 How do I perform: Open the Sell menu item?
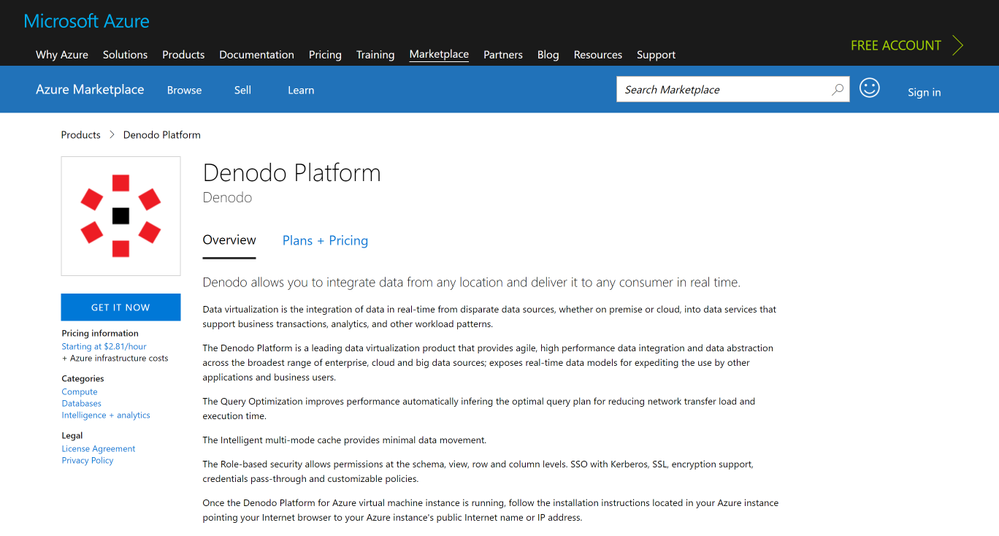pos(242,90)
